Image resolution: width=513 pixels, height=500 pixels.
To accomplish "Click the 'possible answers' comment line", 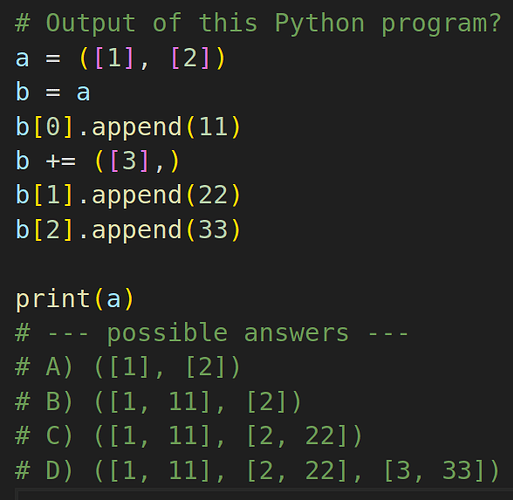I will point(212,334).
